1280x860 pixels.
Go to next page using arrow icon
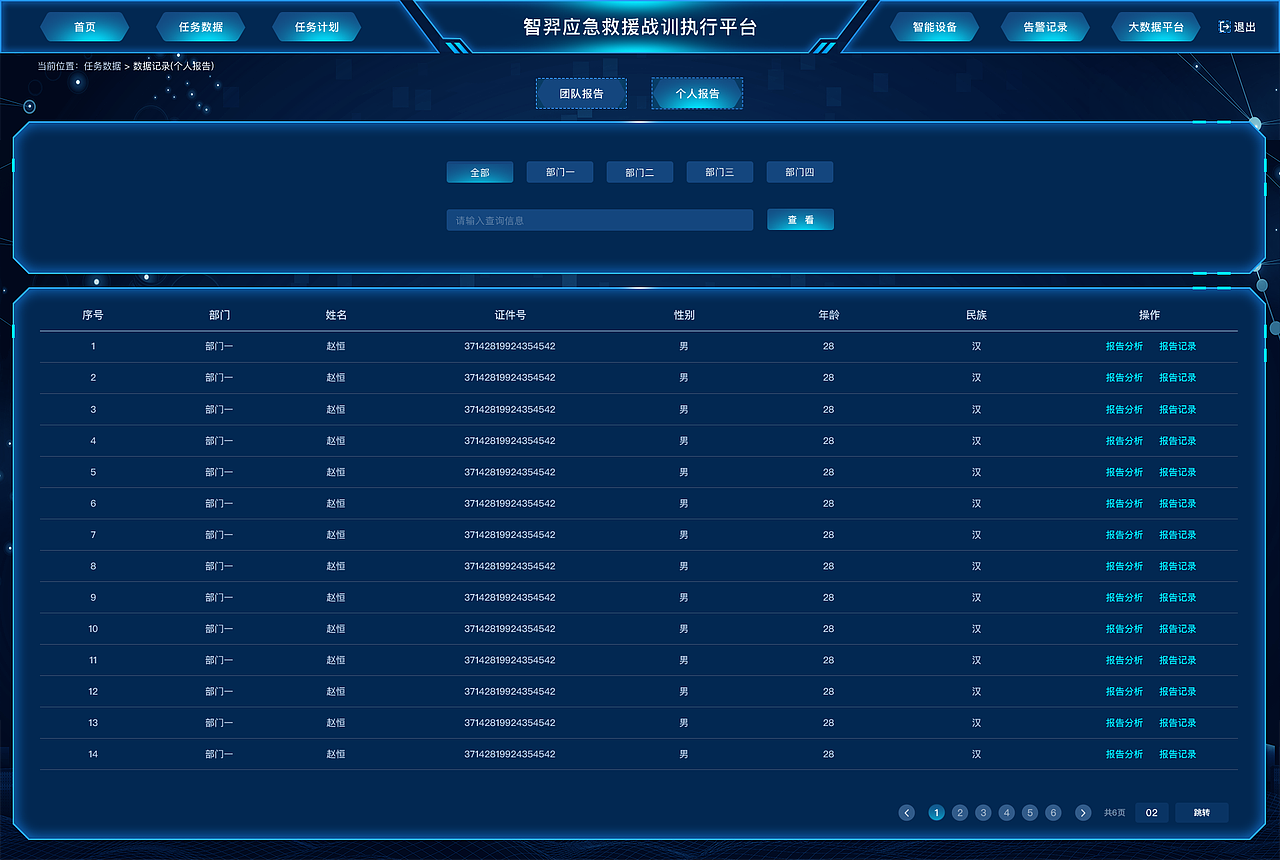click(1081, 813)
